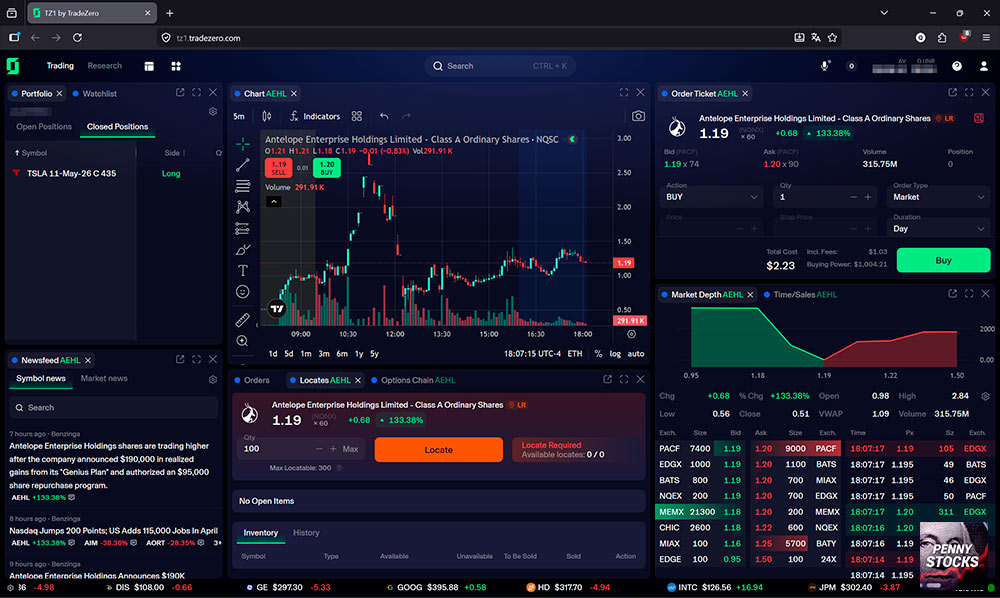Reload the browser page

77,38
